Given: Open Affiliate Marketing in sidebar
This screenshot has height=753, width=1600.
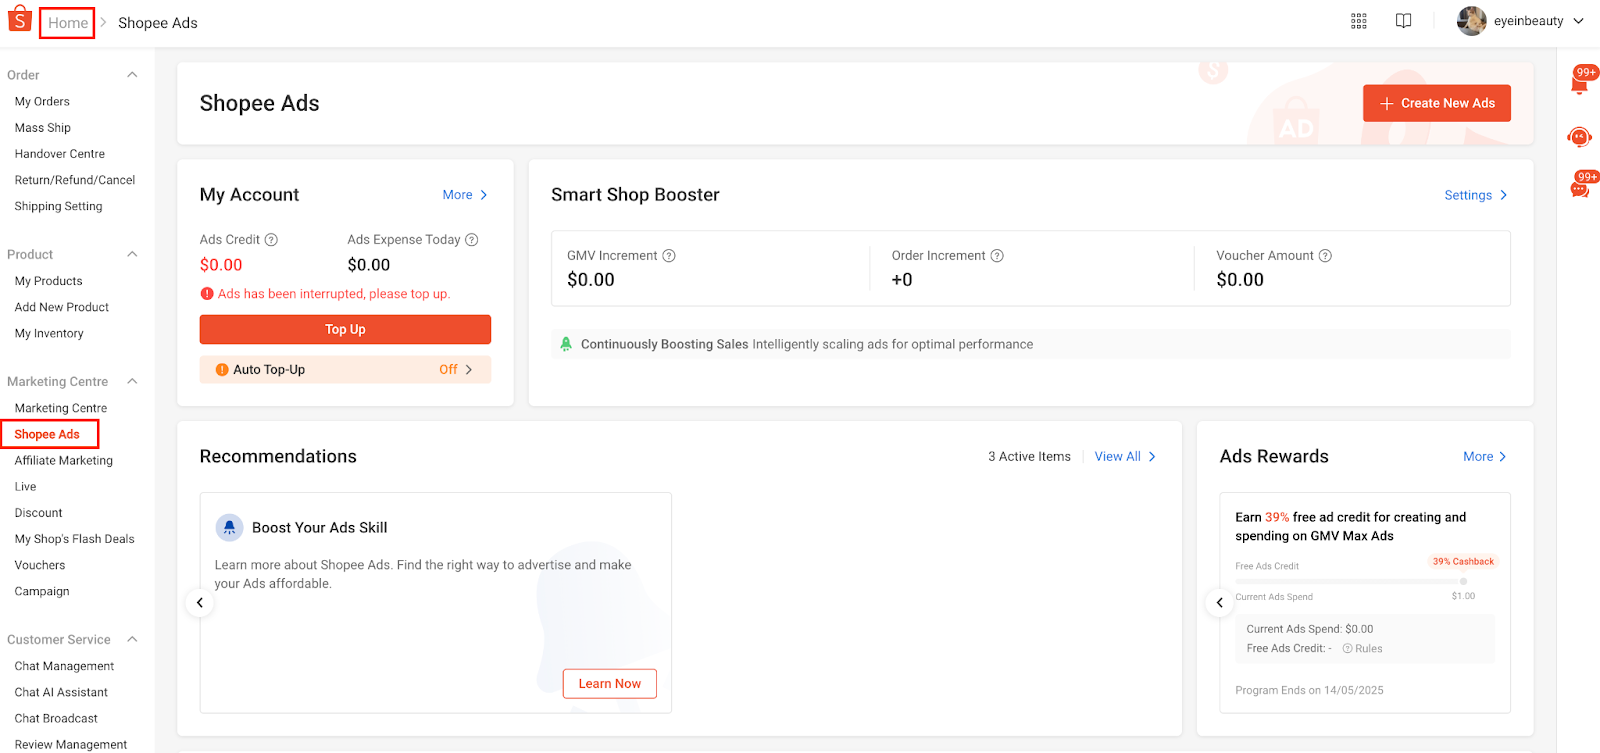Looking at the screenshot, I should coord(64,461).
